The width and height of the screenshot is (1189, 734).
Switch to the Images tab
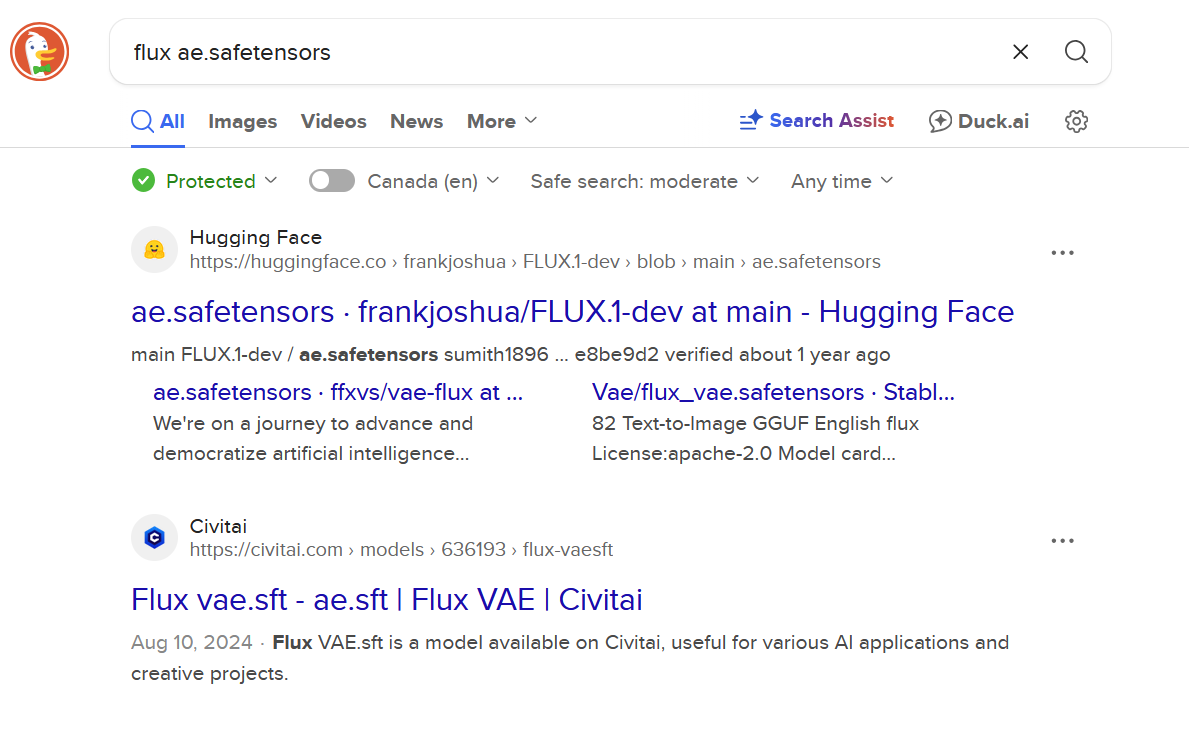(242, 122)
